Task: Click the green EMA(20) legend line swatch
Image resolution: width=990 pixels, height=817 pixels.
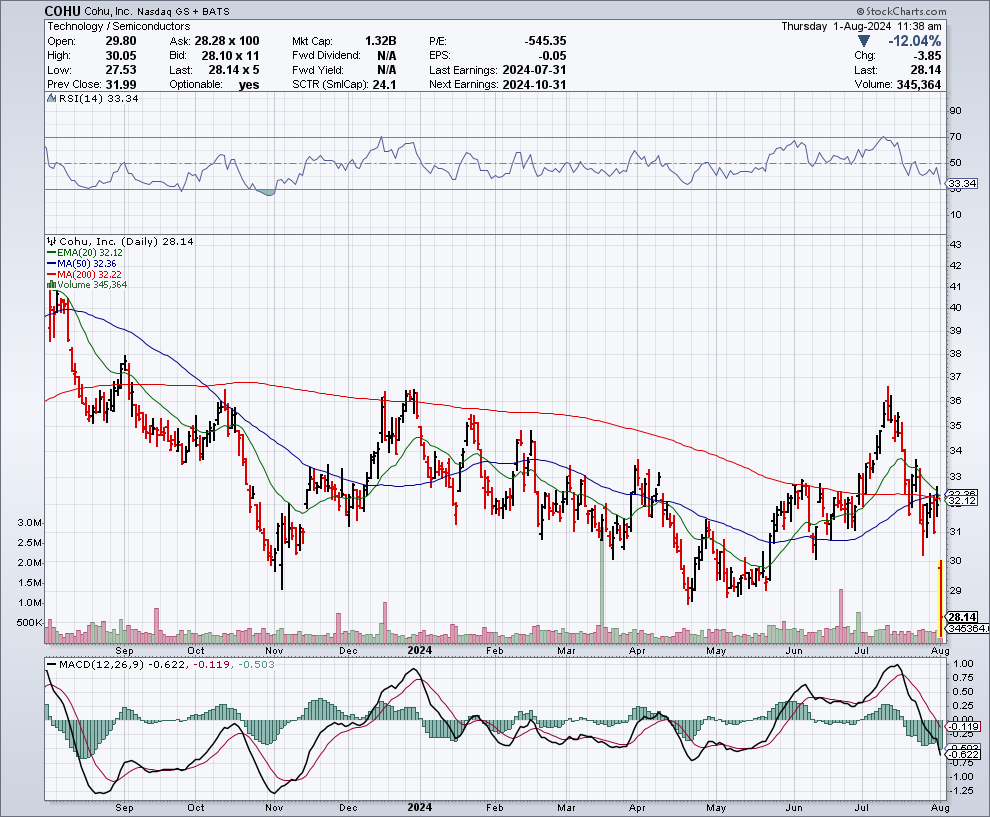Action: coord(50,254)
